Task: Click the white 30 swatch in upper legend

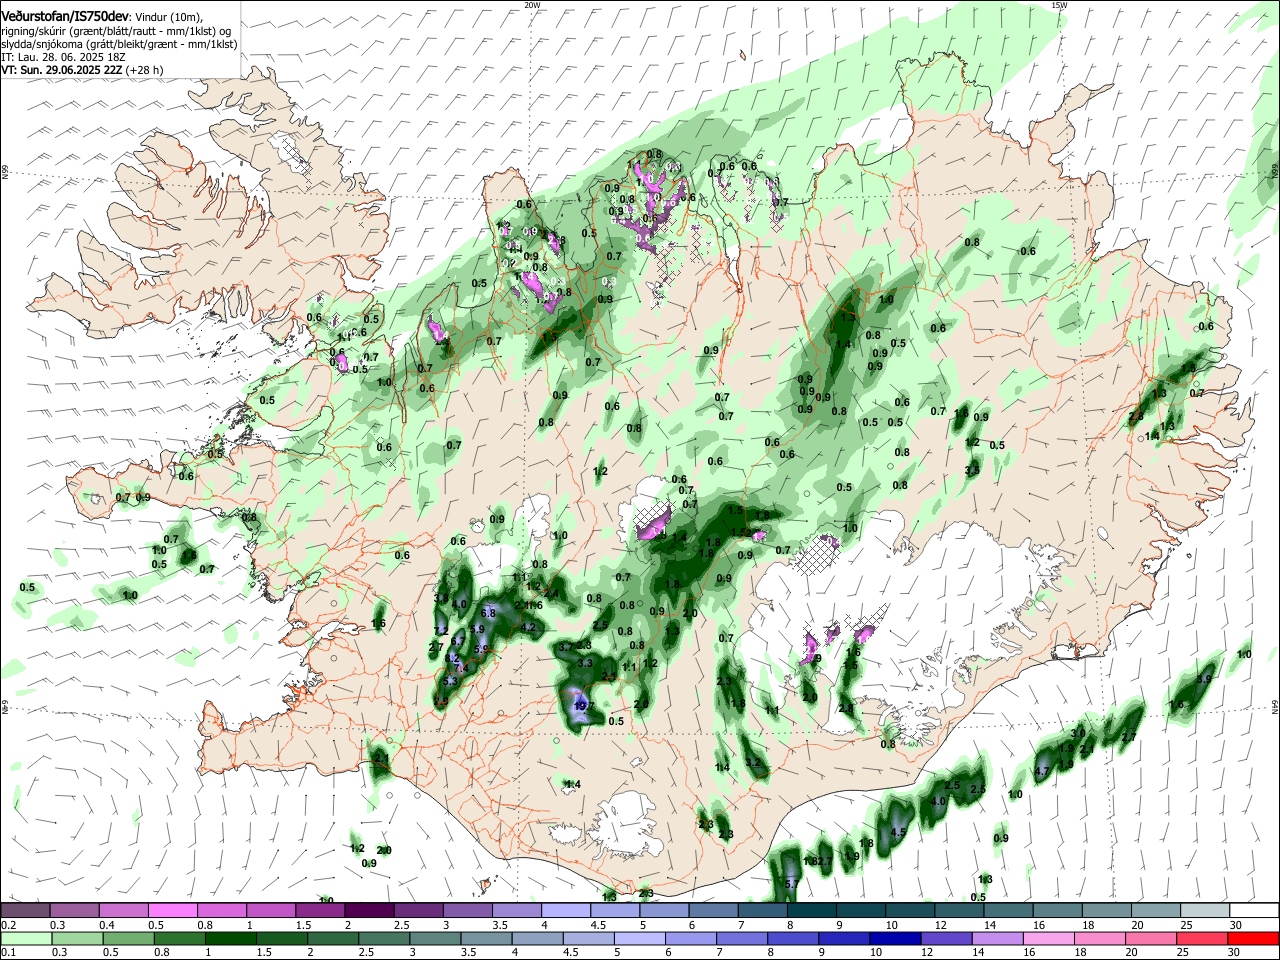Action: click(x=1252, y=910)
